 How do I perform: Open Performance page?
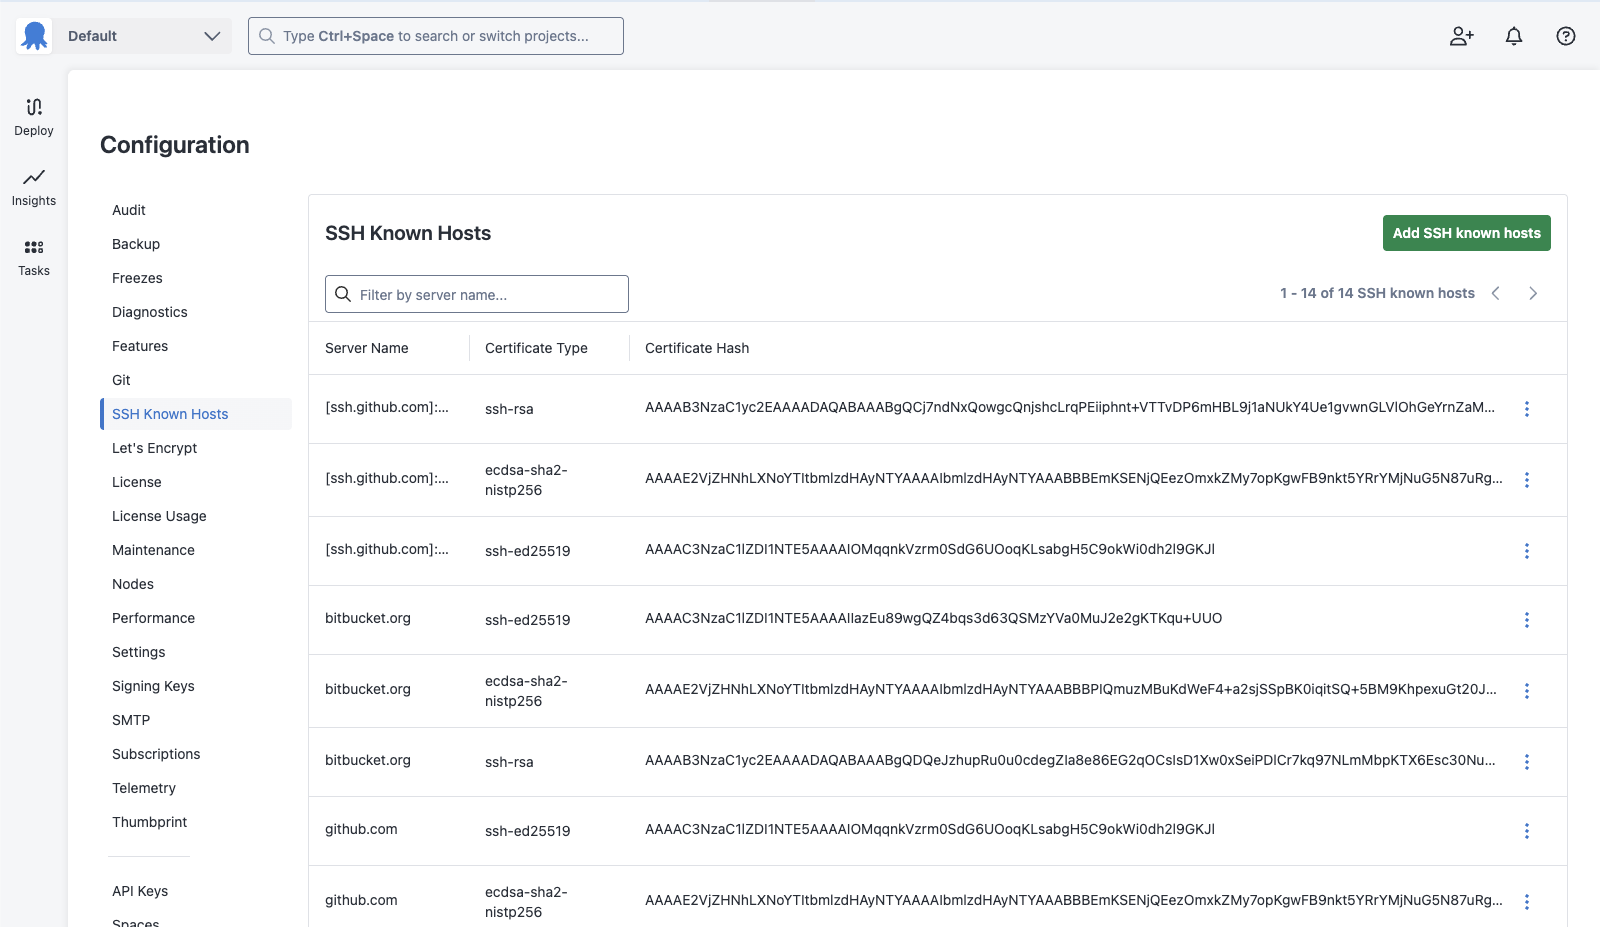[153, 618]
